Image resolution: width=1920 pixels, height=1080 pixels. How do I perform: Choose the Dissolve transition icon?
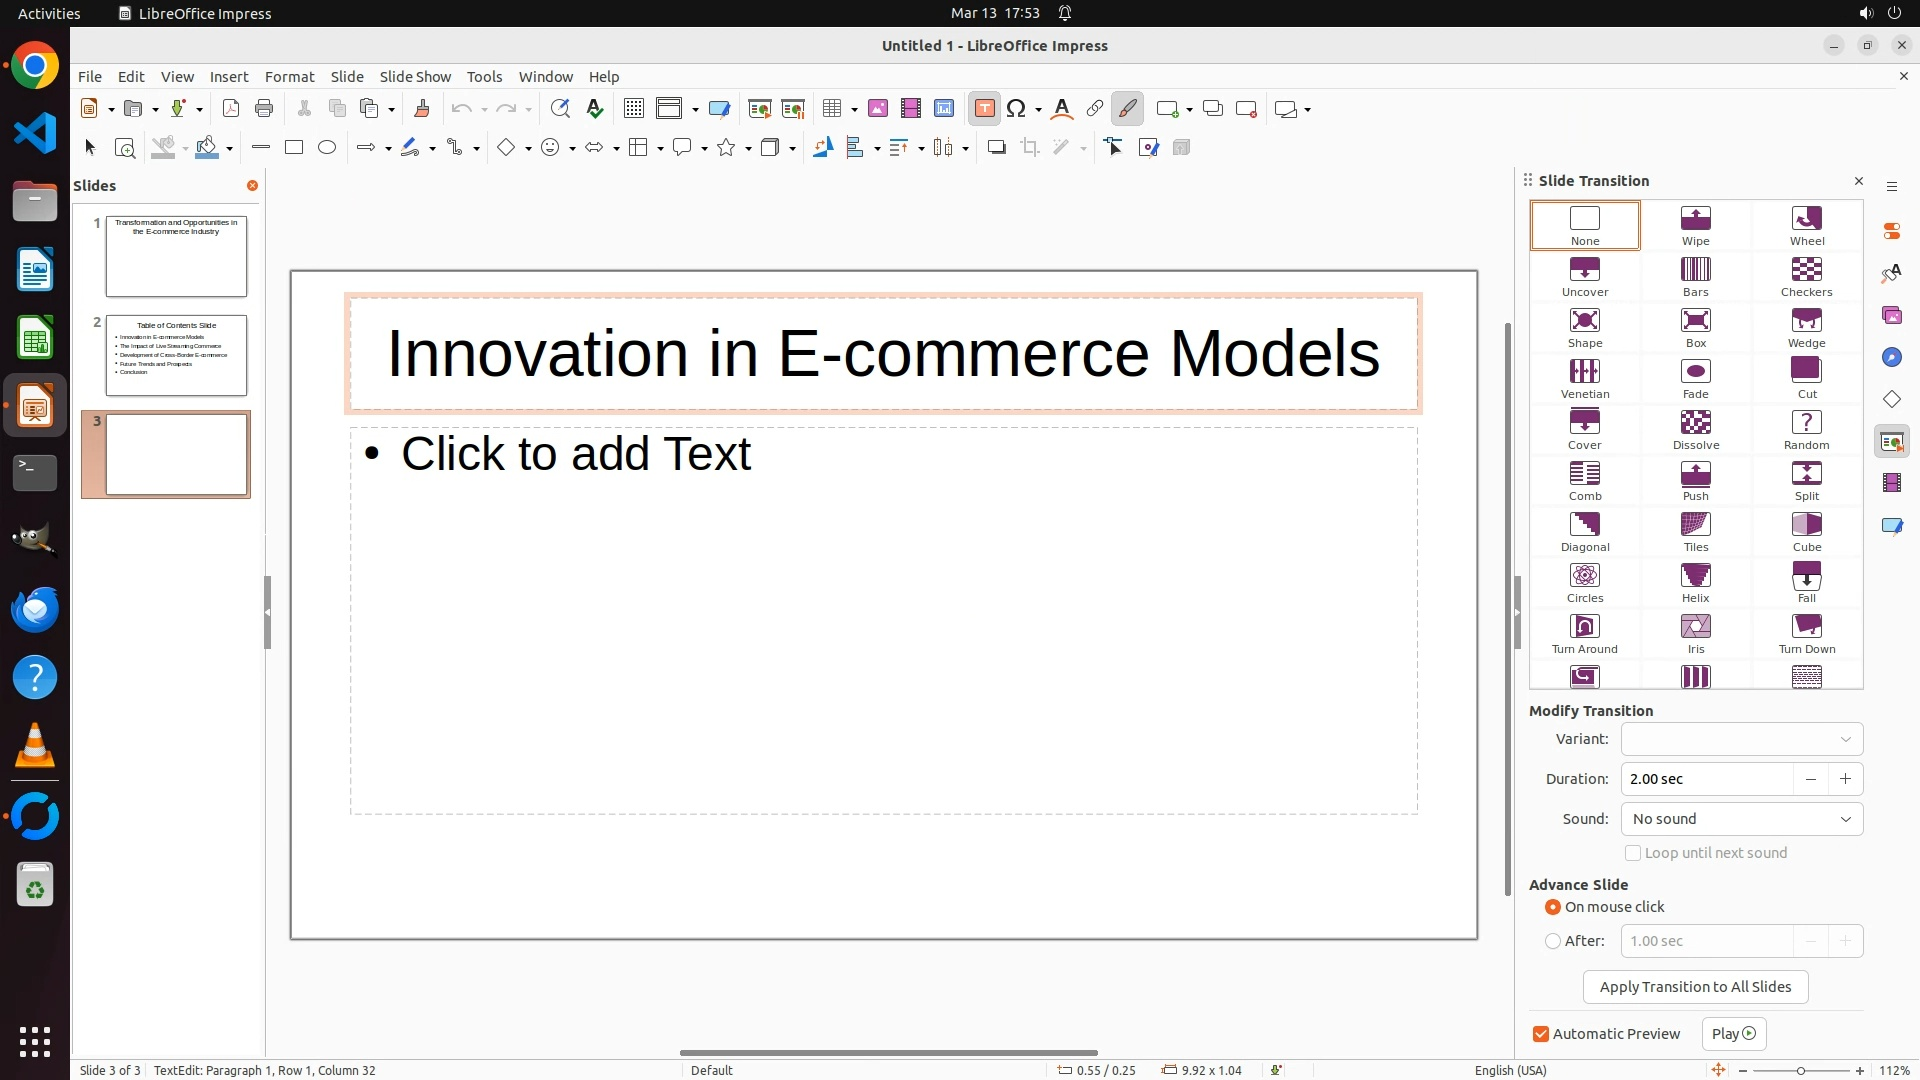point(1695,430)
